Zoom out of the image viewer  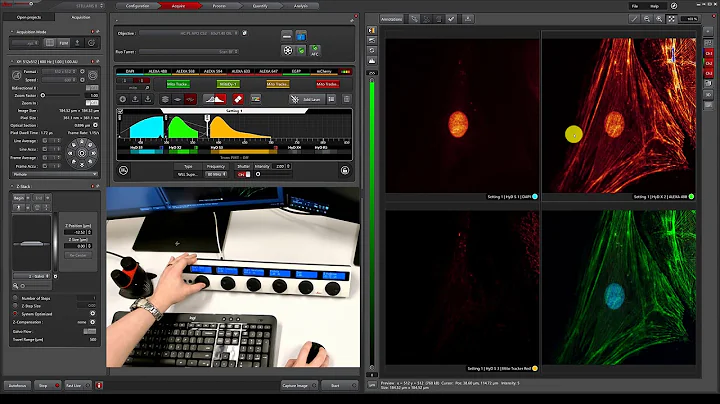[647, 19]
